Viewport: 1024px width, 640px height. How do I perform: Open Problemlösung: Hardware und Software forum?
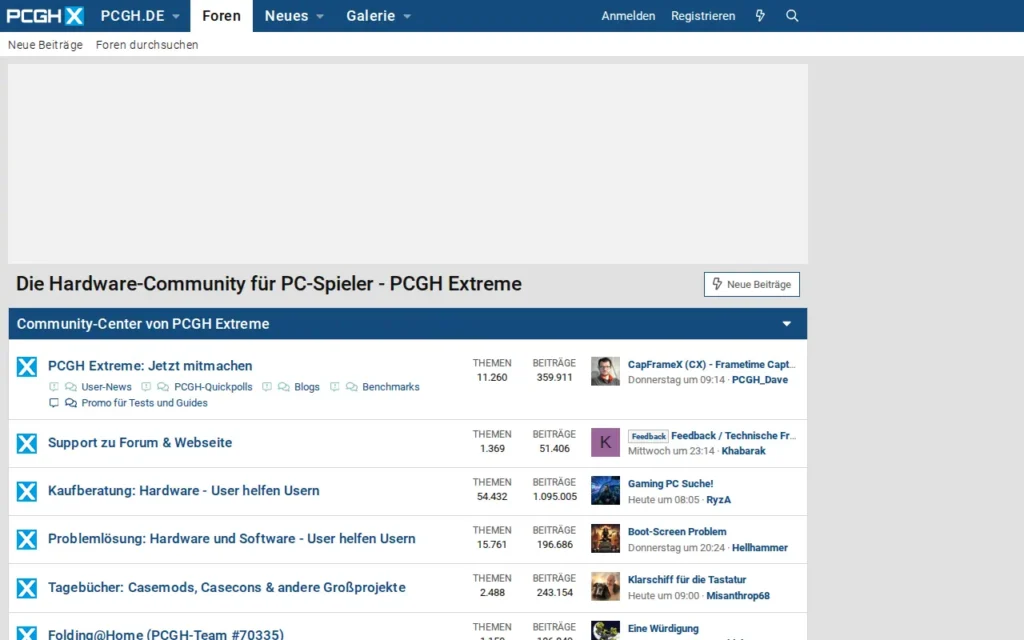coord(232,539)
